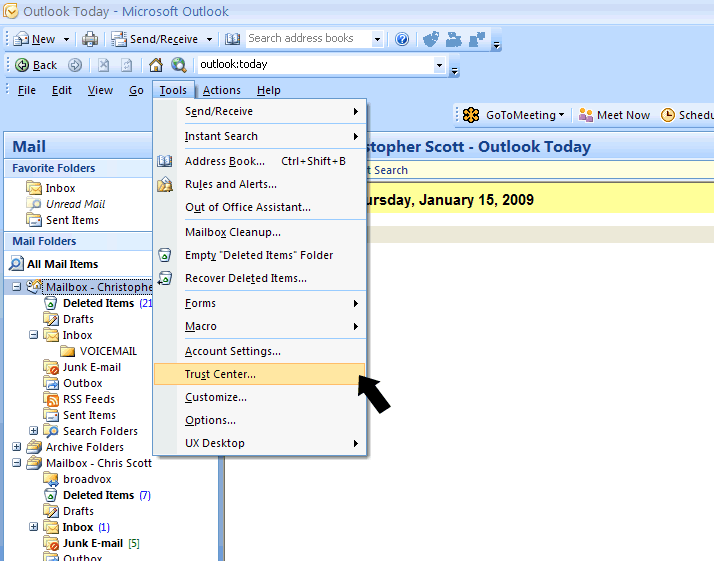The height and width of the screenshot is (561, 714).
Task: Expand the Instant Search submenu
Action: point(260,136)
